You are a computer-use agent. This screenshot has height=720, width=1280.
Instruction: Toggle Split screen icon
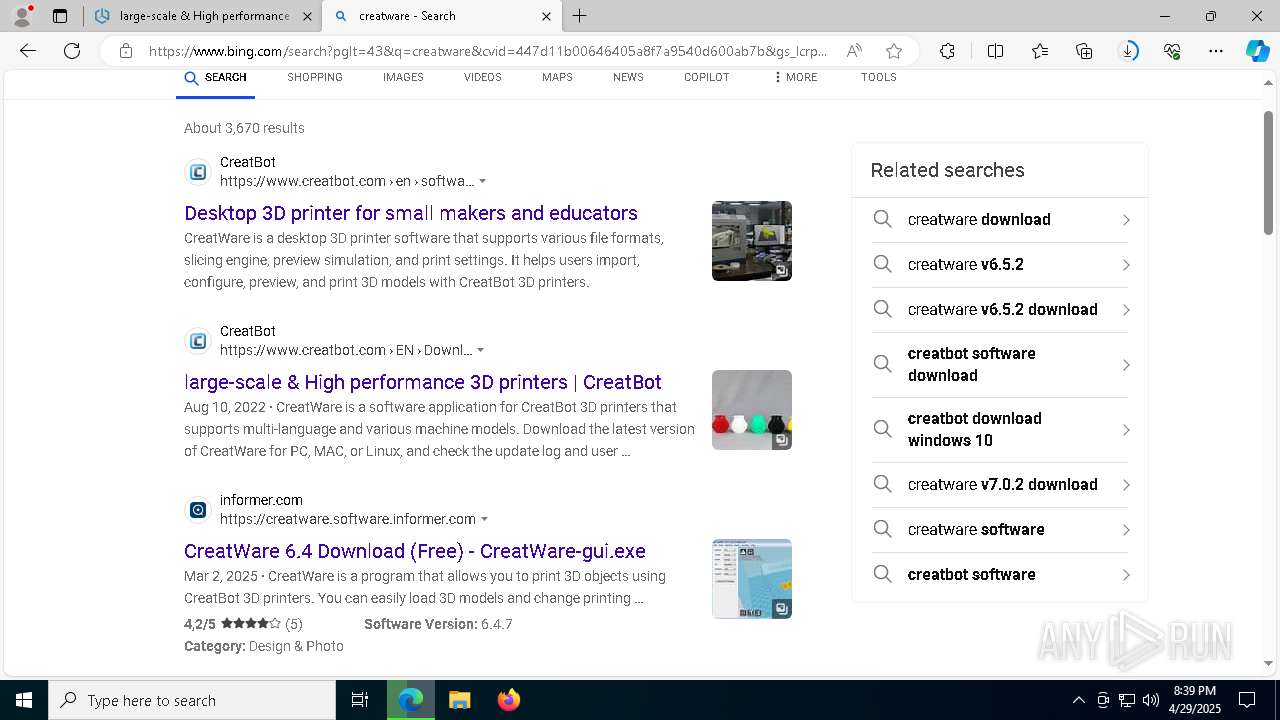coord(995,51)
